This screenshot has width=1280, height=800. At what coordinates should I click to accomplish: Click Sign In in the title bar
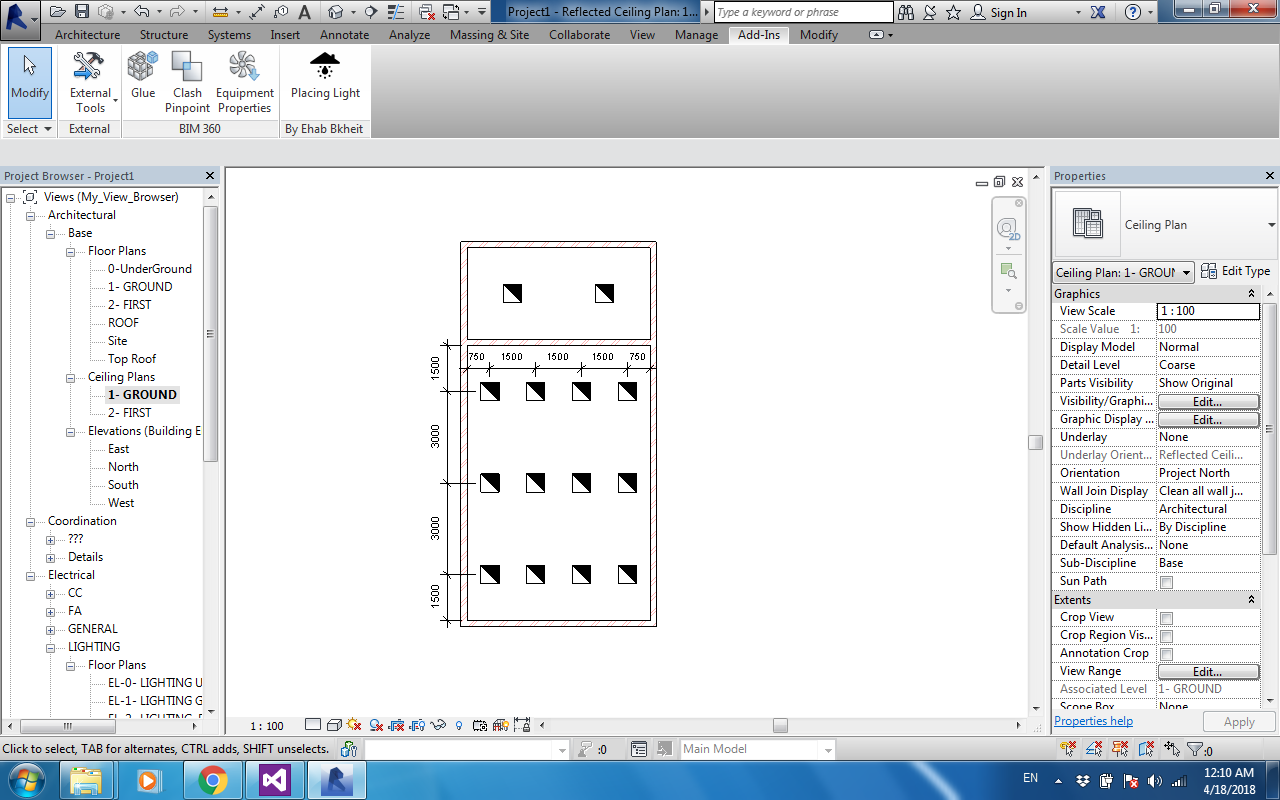tap(1008, 13)
